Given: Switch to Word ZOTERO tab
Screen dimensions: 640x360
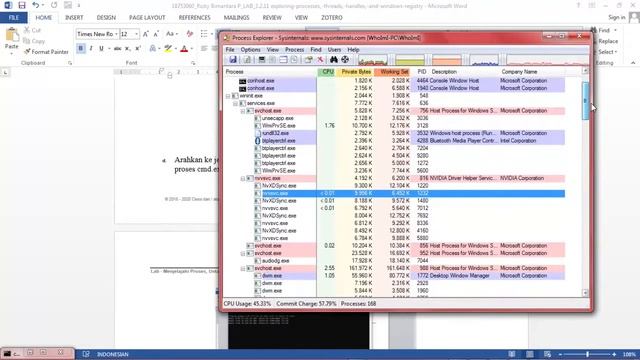Looking at the screenshot, I should coord(332,18).
